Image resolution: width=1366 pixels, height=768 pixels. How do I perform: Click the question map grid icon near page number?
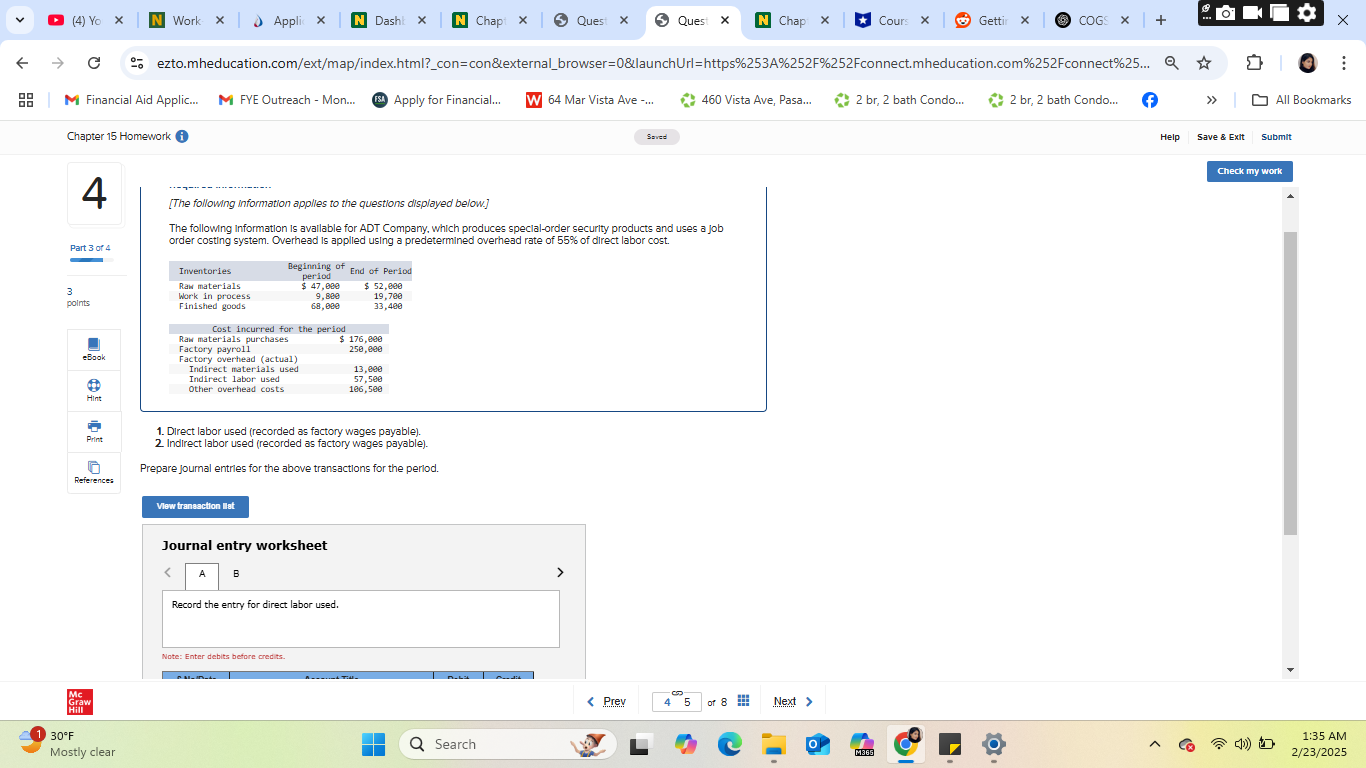point(743,701)
